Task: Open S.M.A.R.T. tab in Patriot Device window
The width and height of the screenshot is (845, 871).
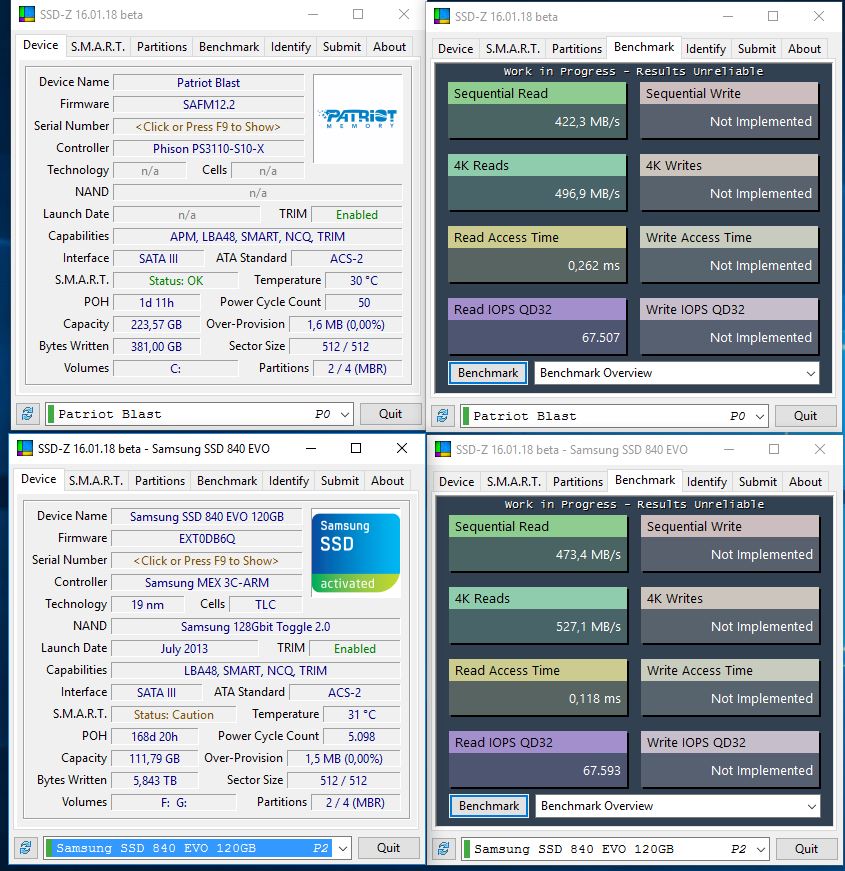Action: coord(98,47)
